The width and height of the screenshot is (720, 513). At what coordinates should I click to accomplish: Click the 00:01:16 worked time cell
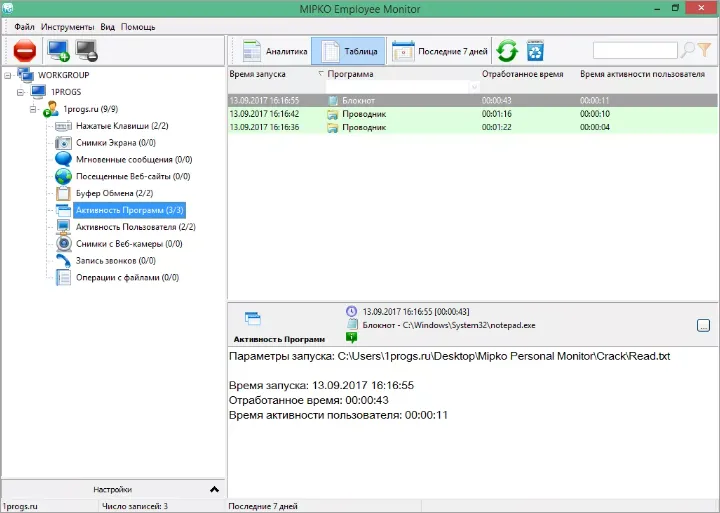pos(497,114)
